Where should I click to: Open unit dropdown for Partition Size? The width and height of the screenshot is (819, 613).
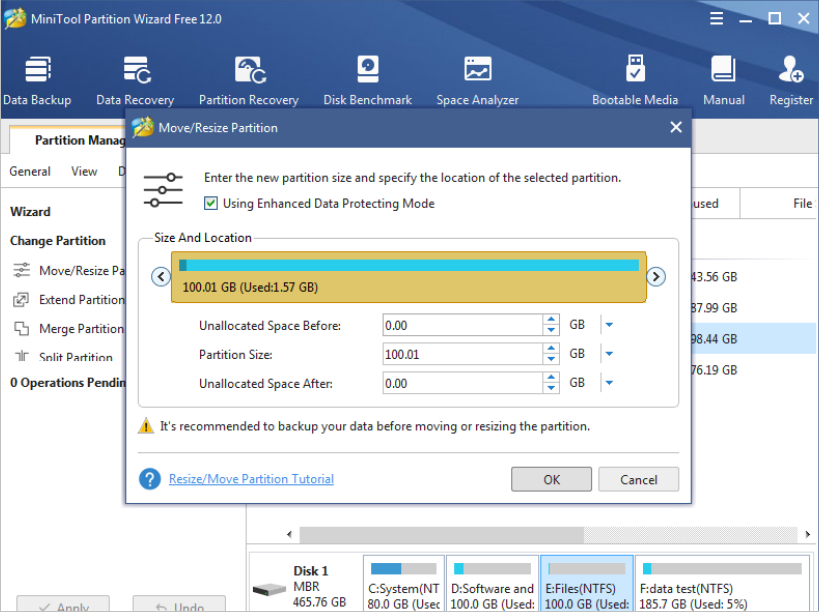609,354
